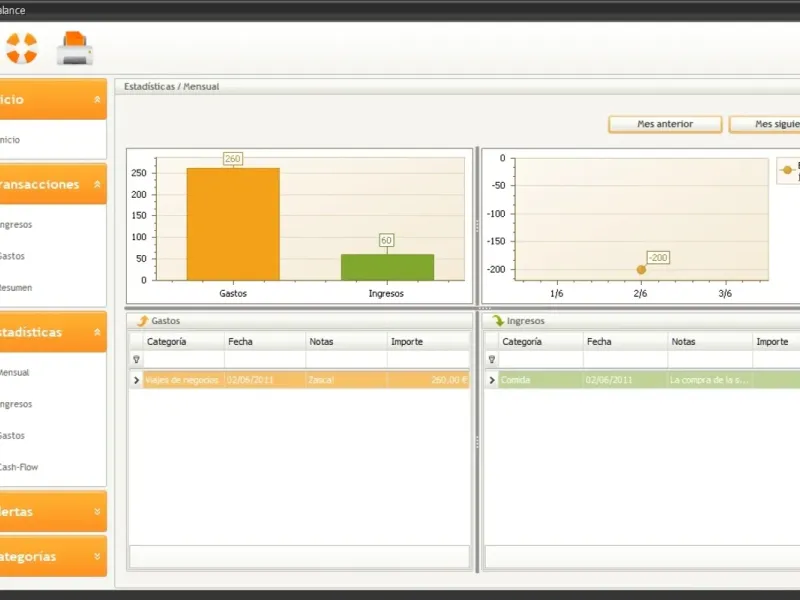Collapse the Inicio sidebar section
This screenshot has height=600, width=800.
click(97, 99)
